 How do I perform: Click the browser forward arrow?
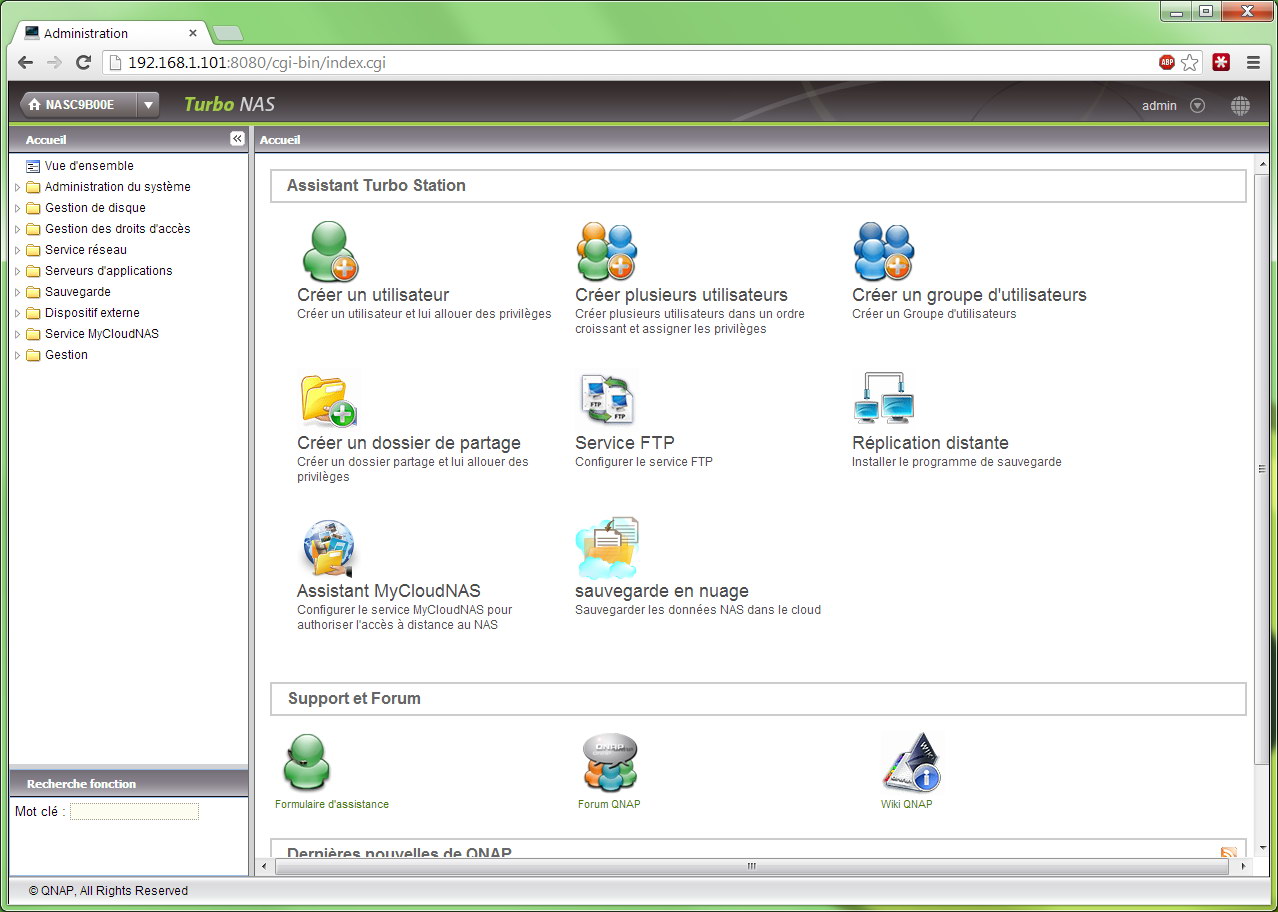click(55, 62)
